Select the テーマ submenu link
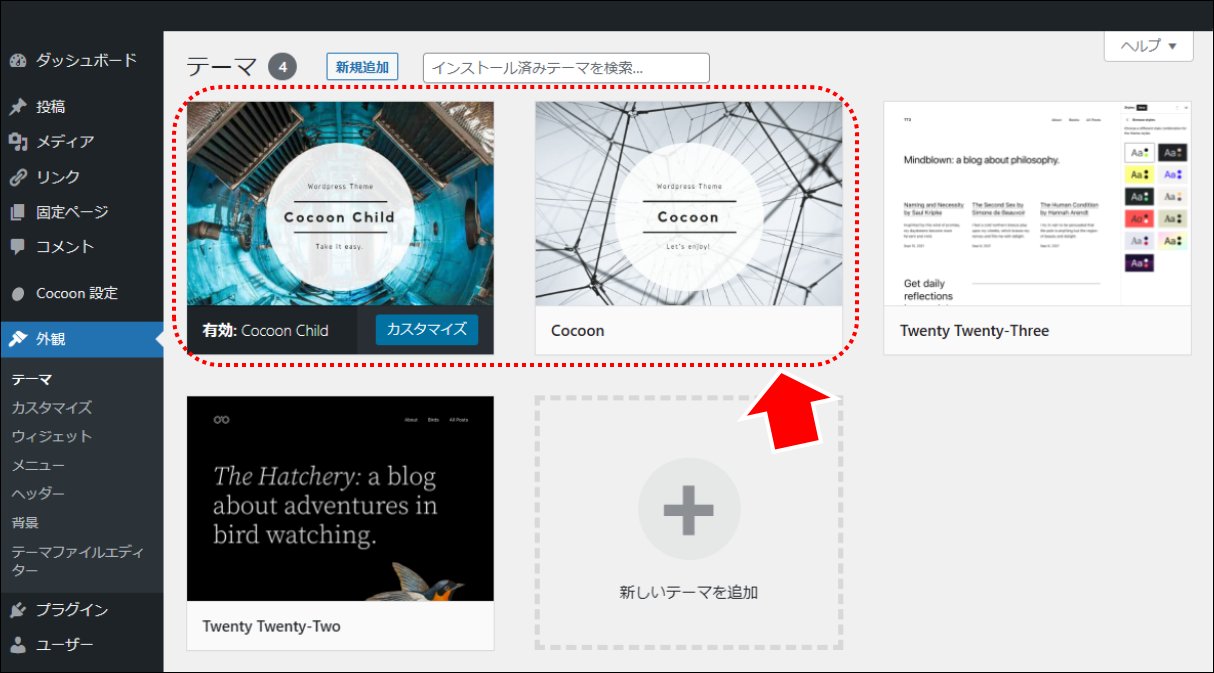Image resolution: width=1214 pixels, height=673 pixels. (31, 379)
